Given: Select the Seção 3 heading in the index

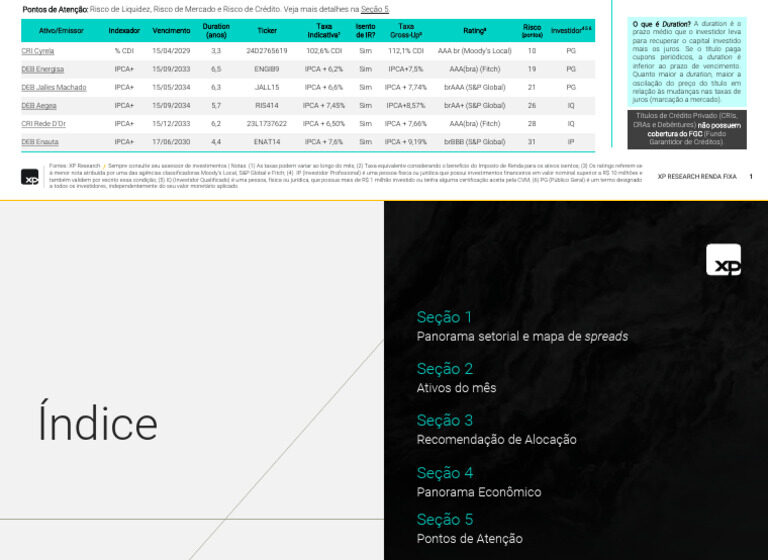Looking at the screenshot, I should coord(445,420).
